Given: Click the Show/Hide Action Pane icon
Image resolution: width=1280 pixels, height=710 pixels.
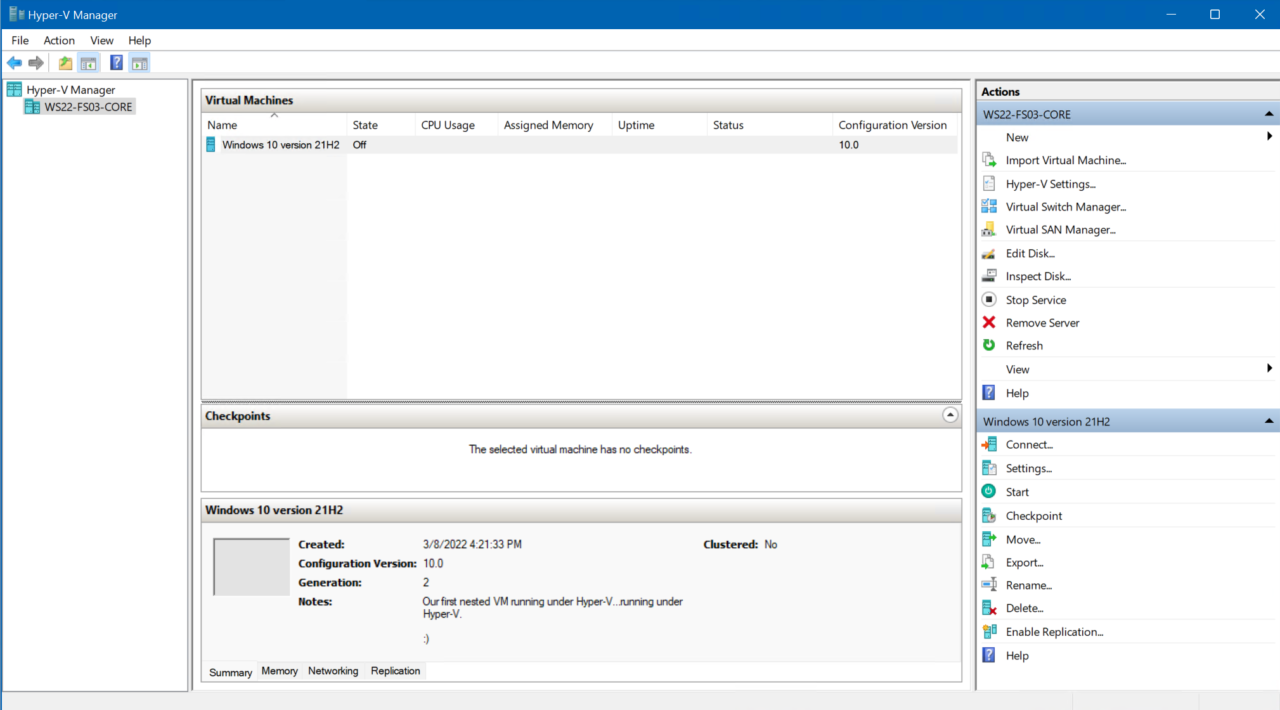Looking at the screenshot, I should 139,63.
